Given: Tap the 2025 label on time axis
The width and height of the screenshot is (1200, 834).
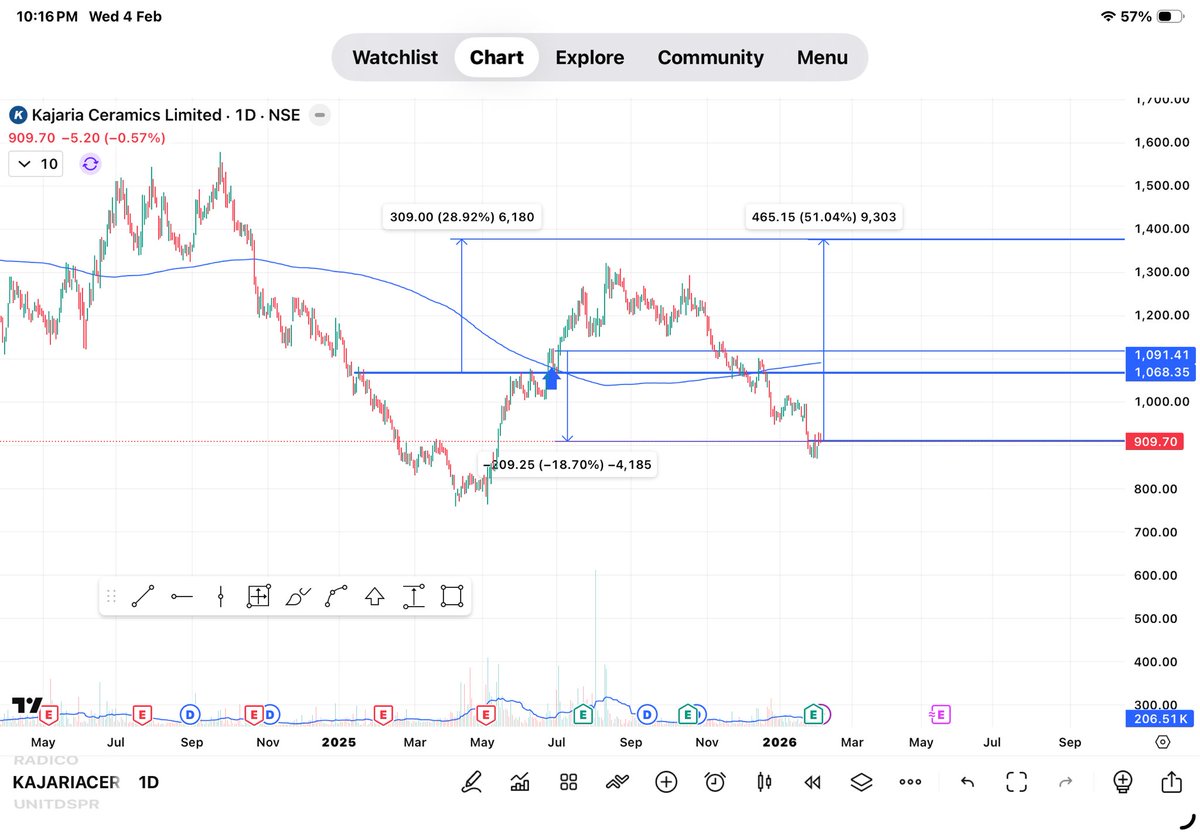Looking at the screenshot, I should (x=339, y=742).
